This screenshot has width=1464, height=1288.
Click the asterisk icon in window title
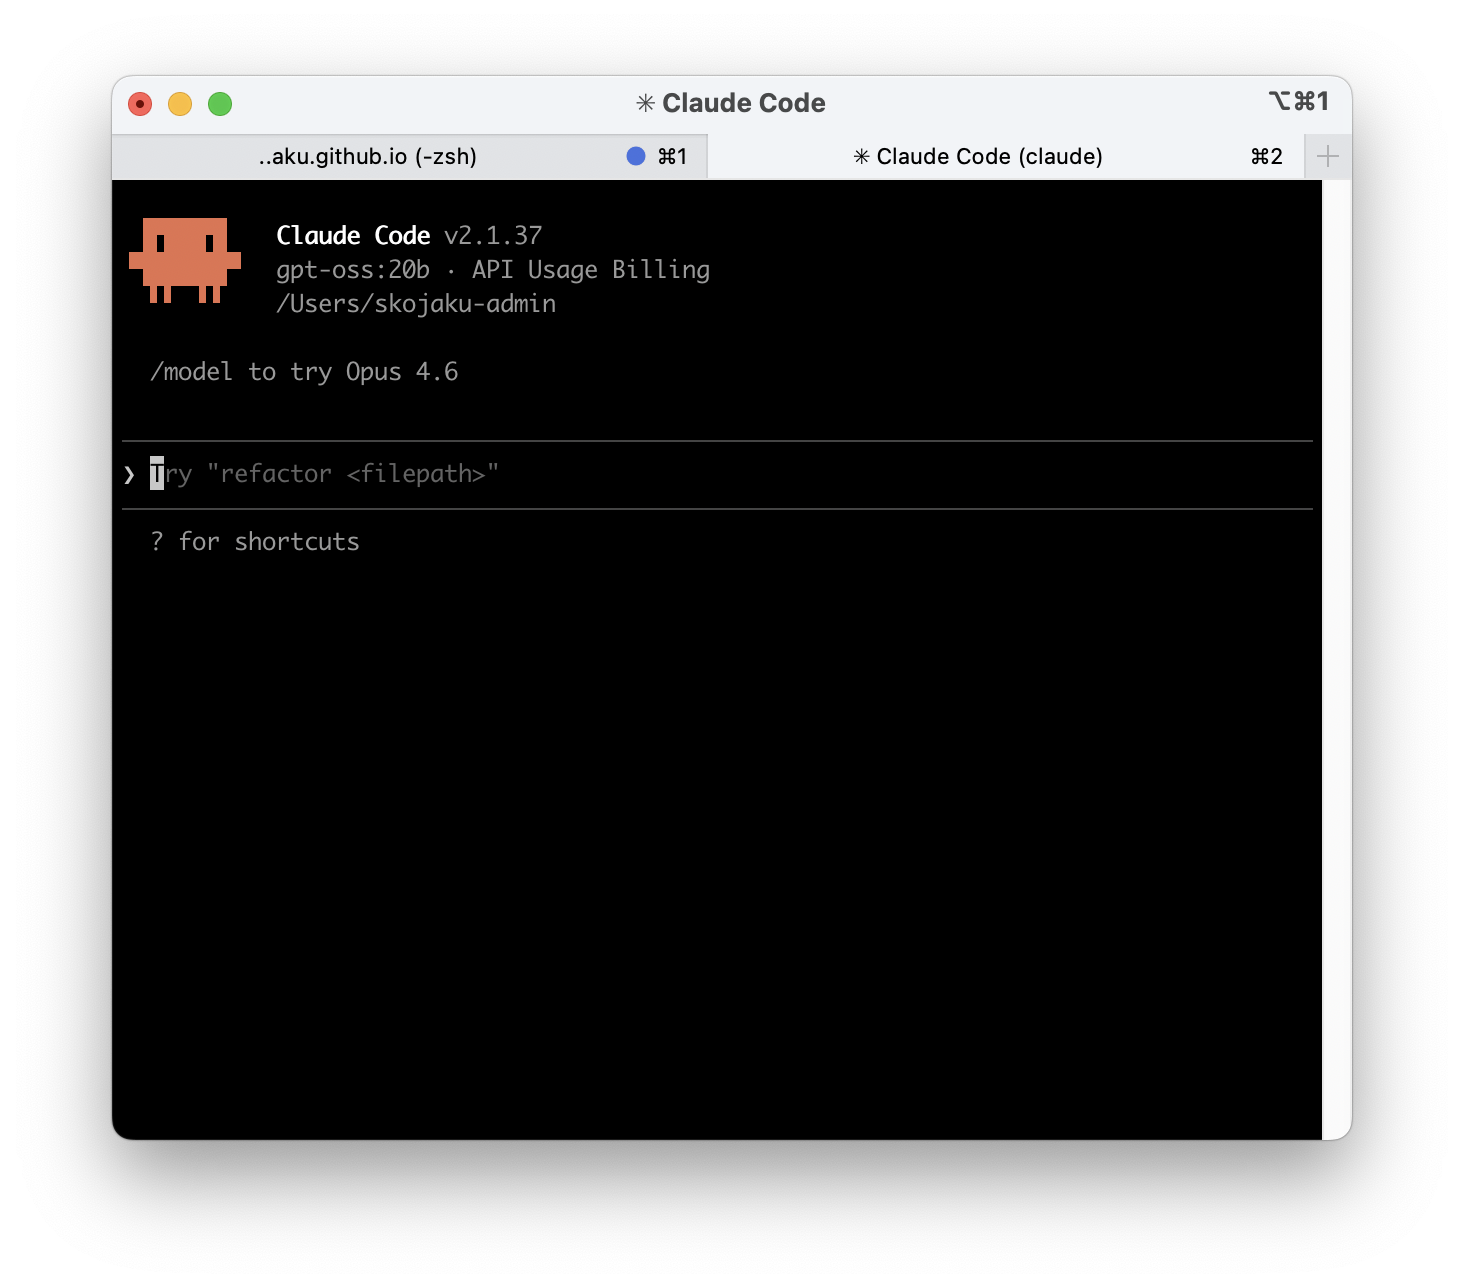tap(646, 103)
